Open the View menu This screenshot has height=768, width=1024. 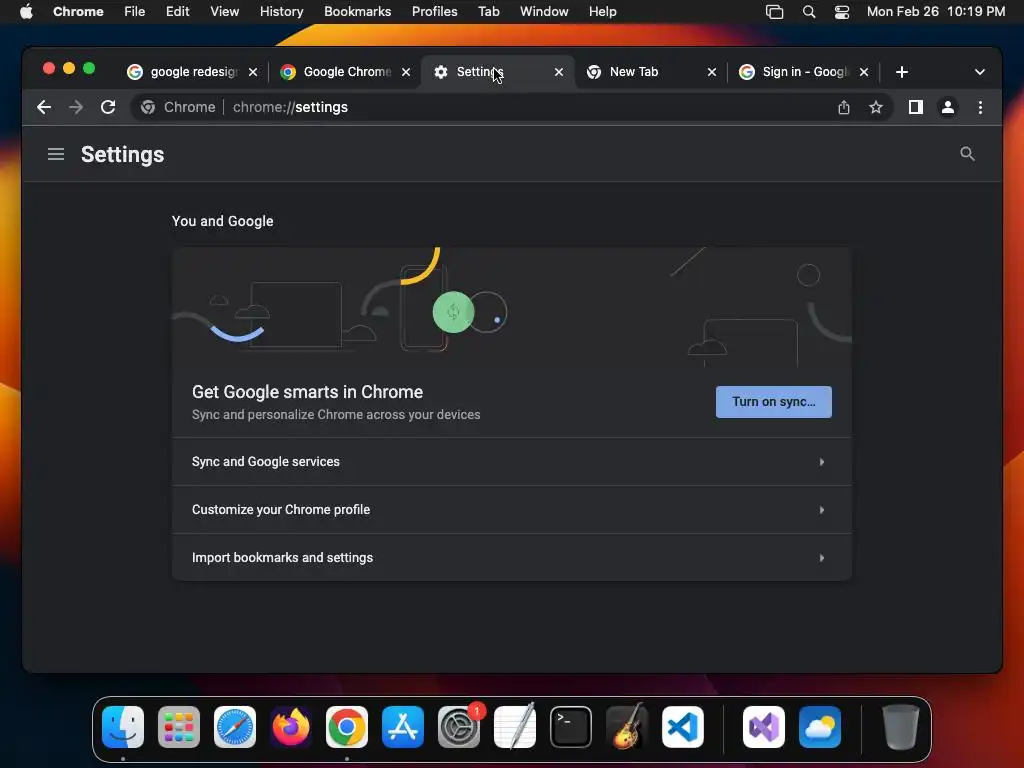[225, 12]
